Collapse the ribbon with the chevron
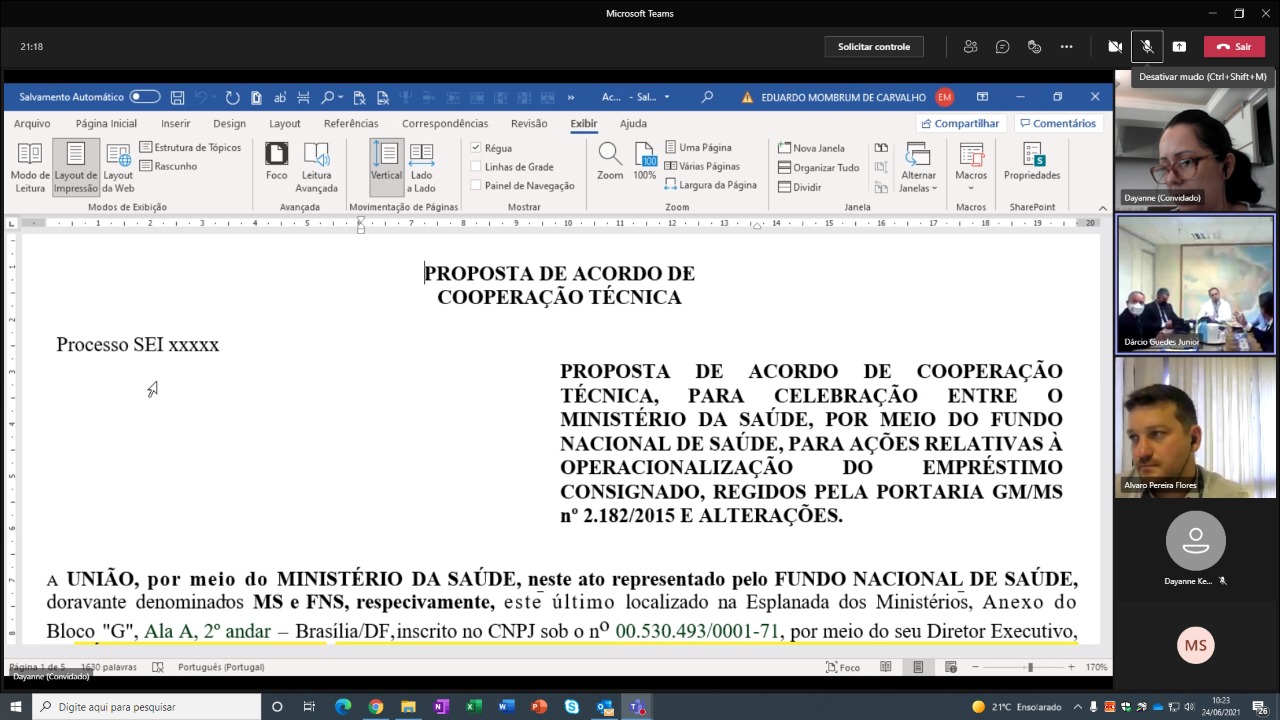Screen dimensions: 1280x720 1103,208
